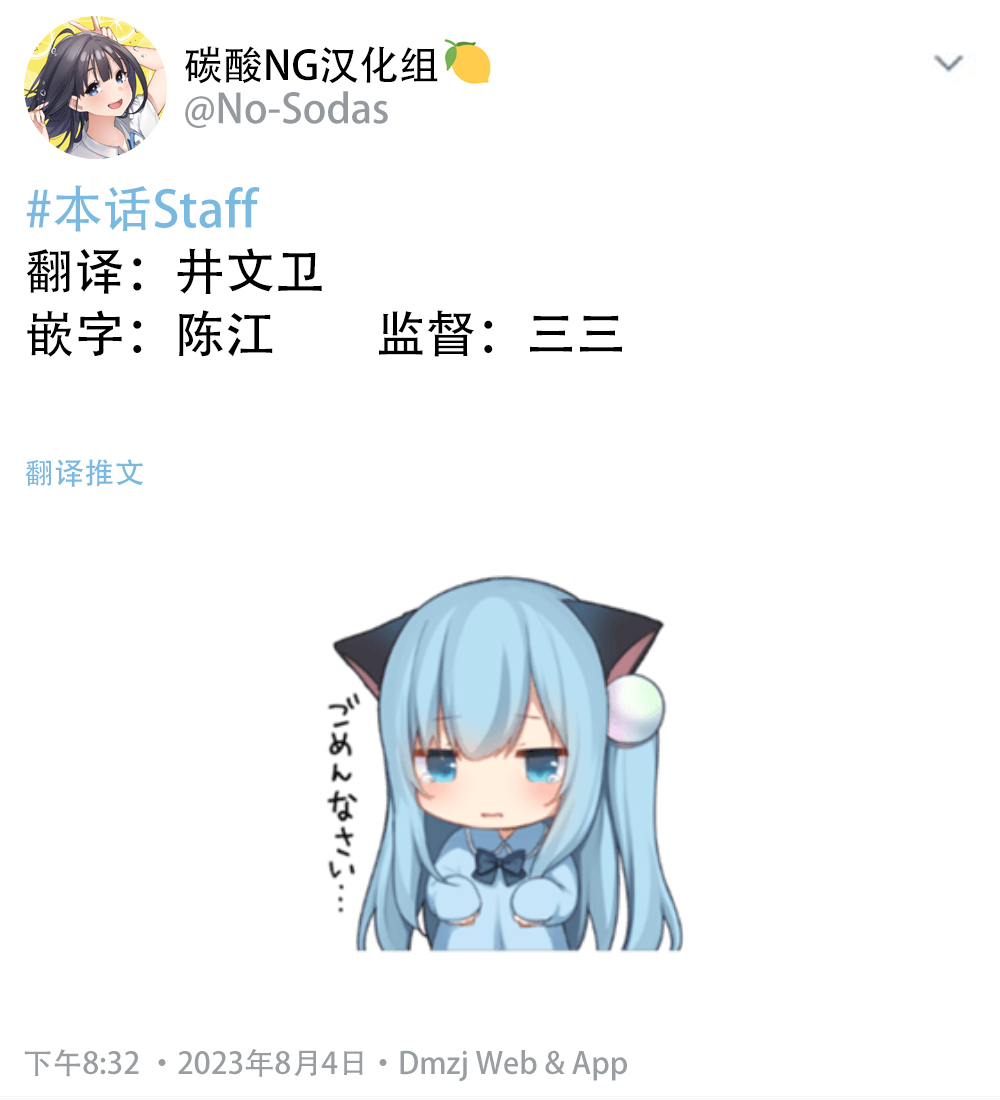
Task: Open the tweet options chevron menu
Action: click(x=948, y=64)
